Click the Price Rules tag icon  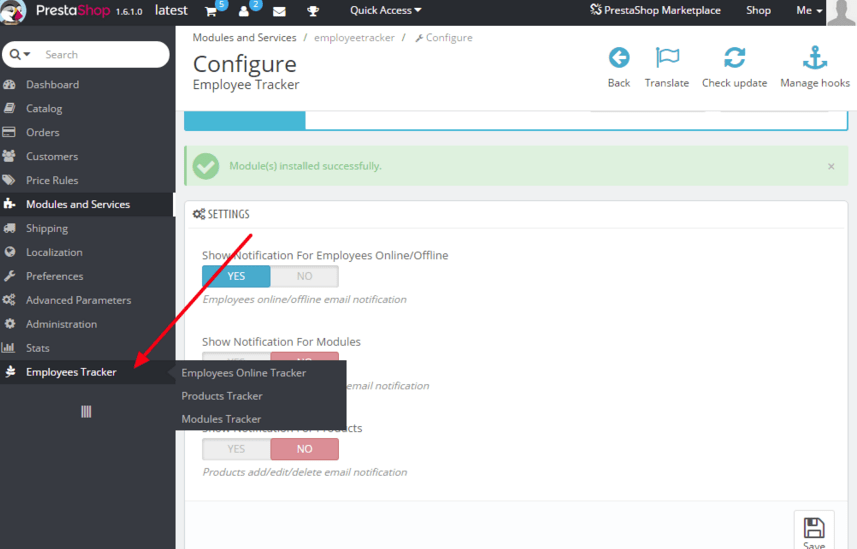9,180
